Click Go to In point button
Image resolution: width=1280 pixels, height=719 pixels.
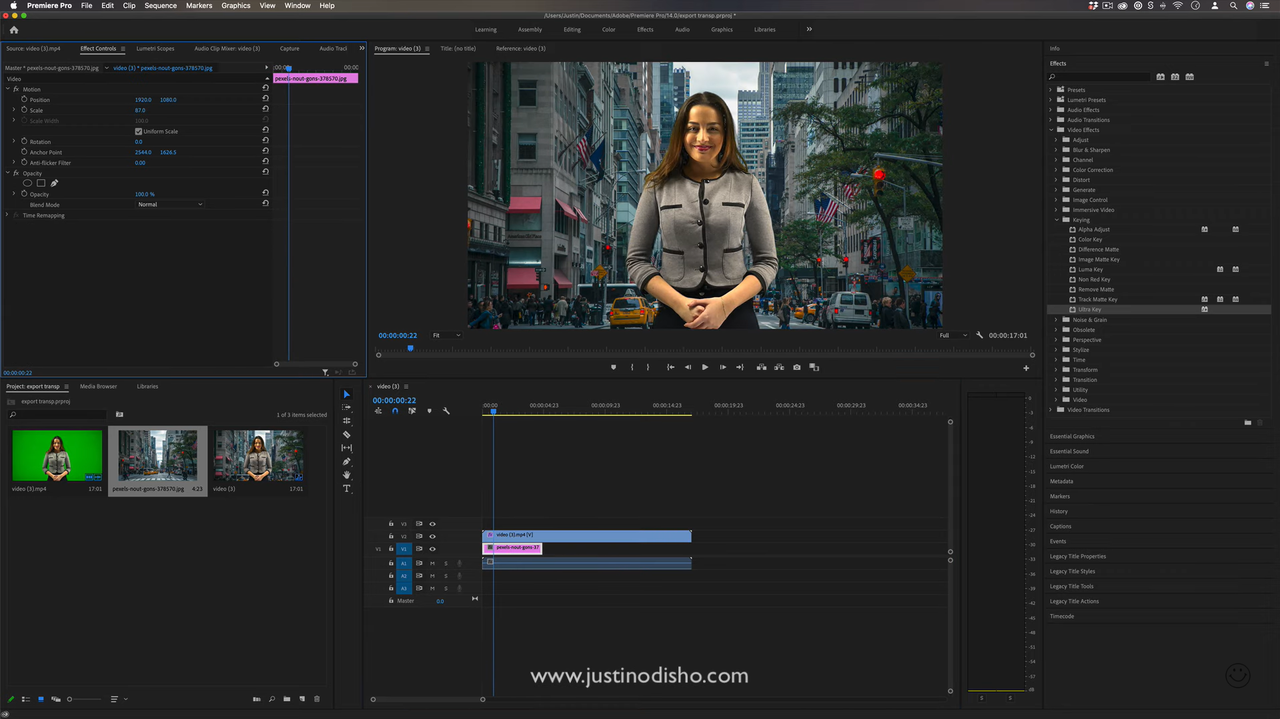coord(670,367)
